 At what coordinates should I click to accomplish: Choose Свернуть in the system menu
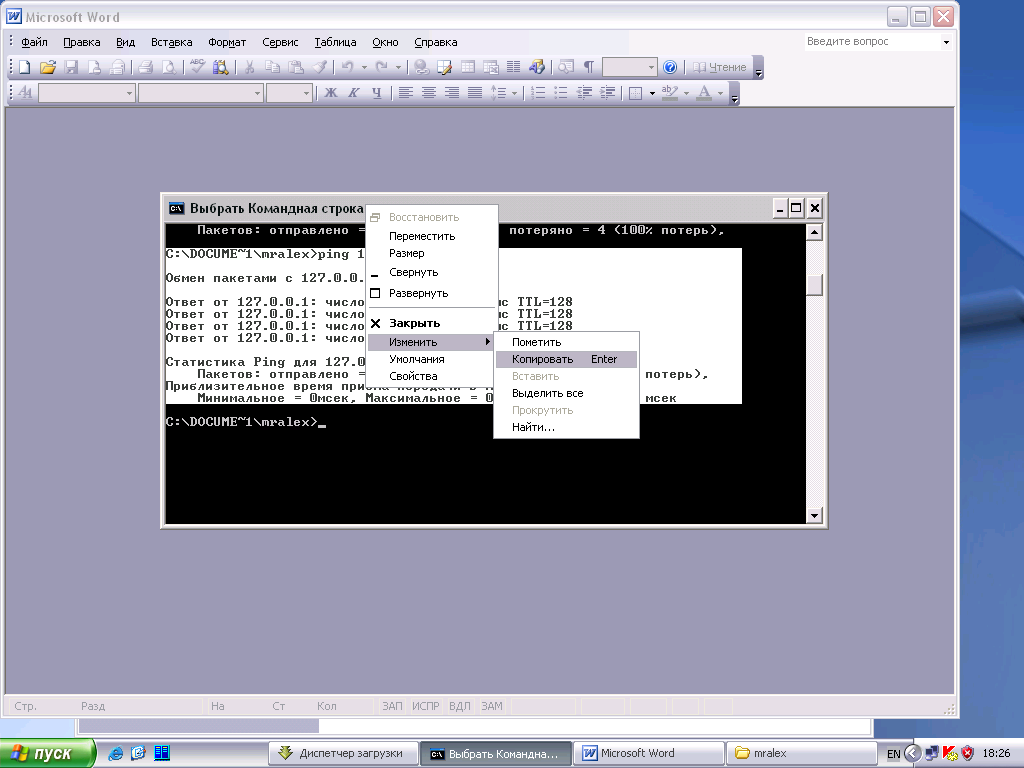(x=431, y=272)
